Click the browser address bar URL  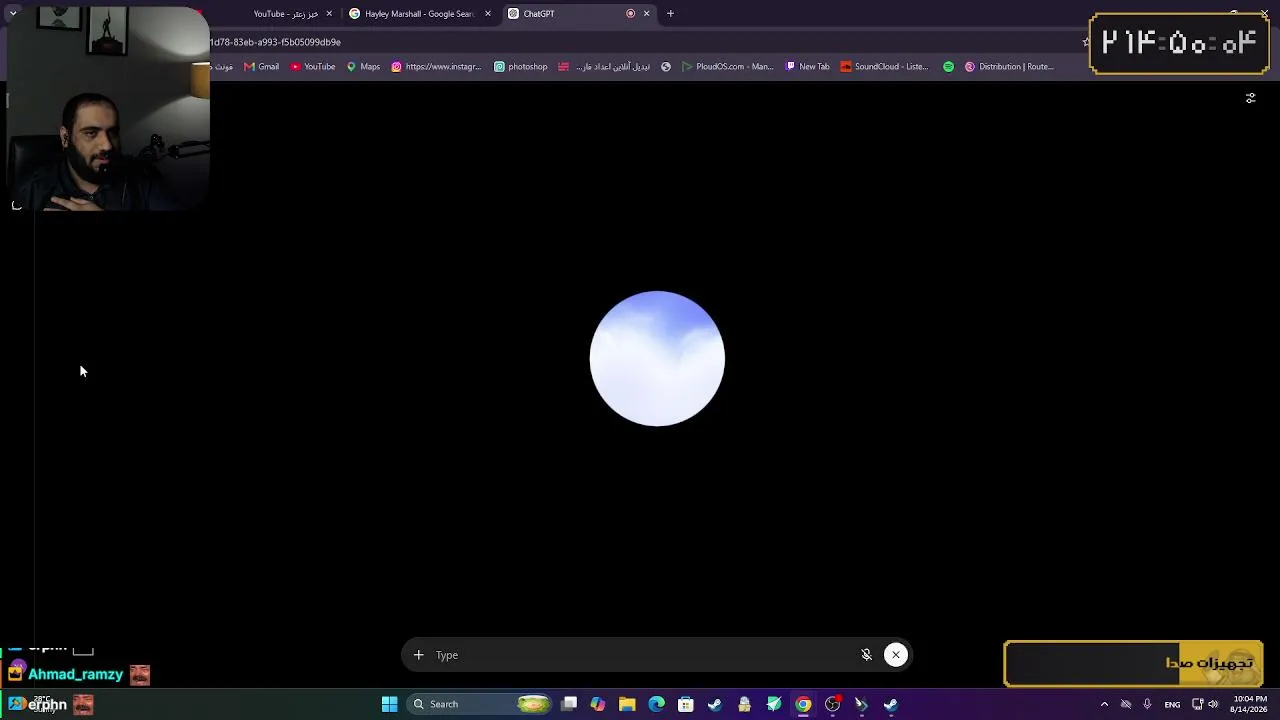pyautogui.click(x=275, y=42)
